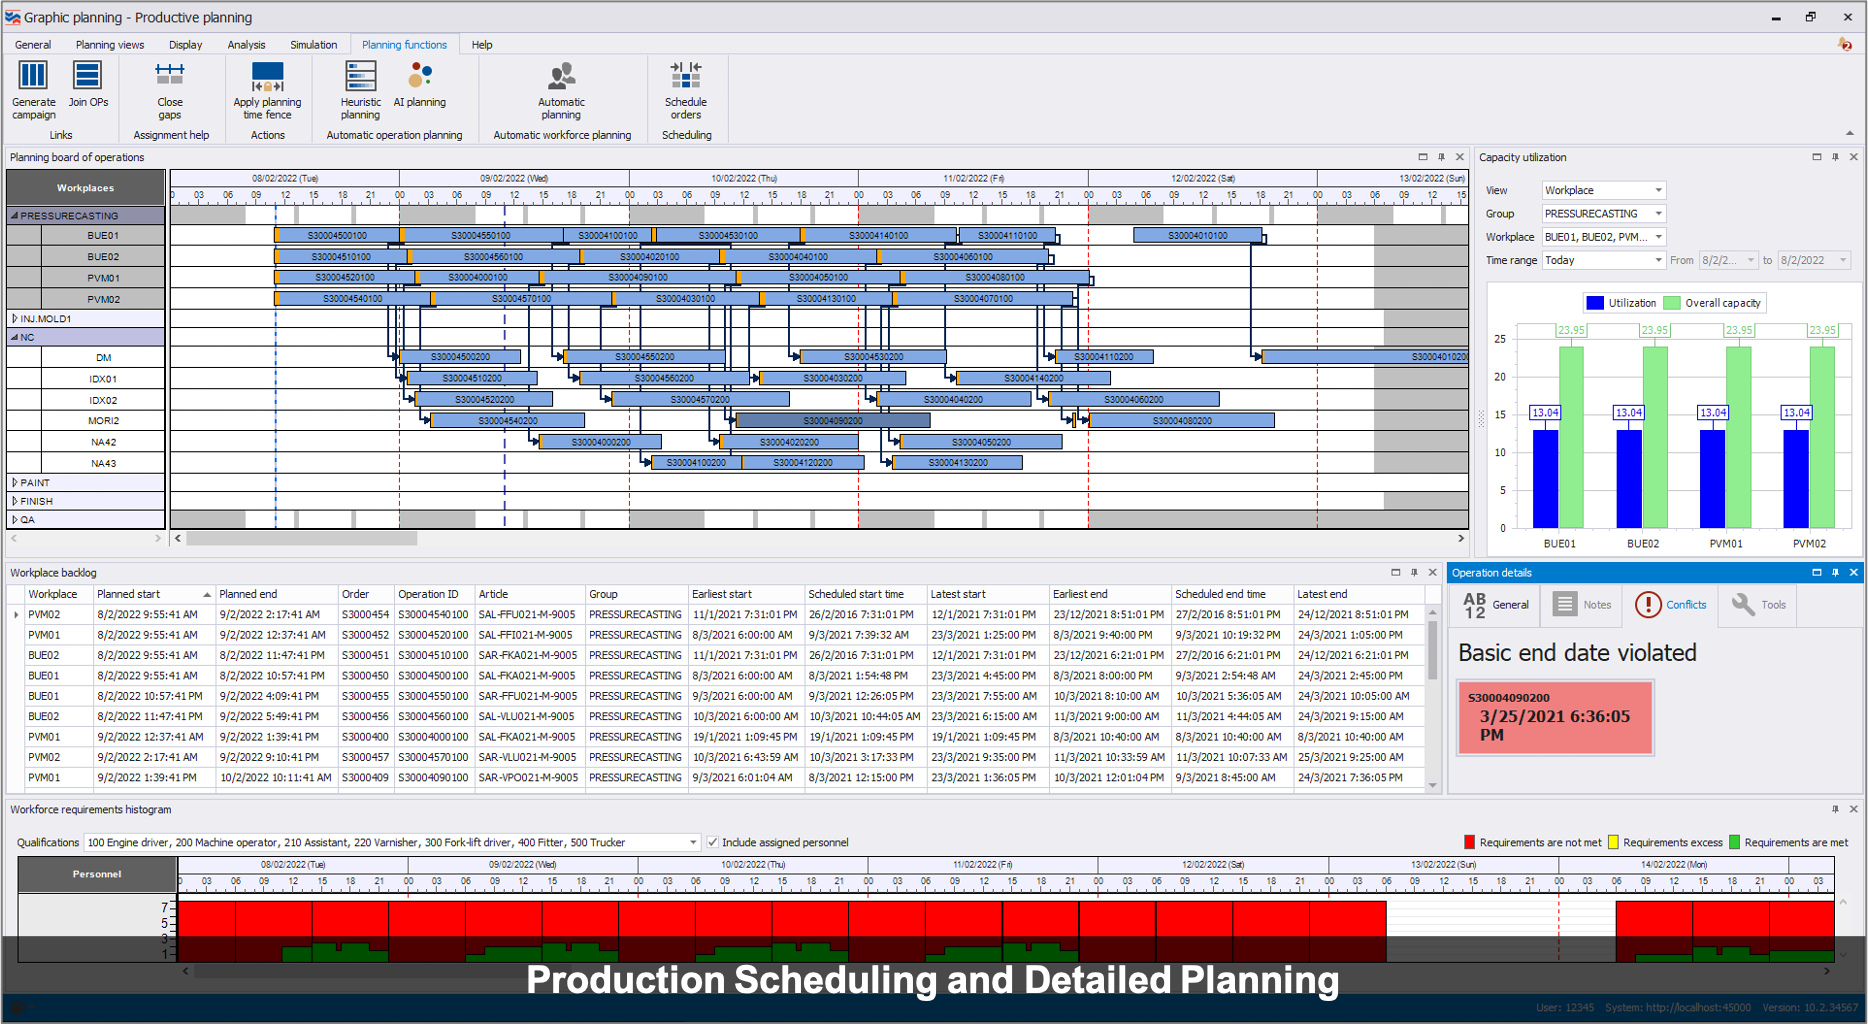
Task: Start Heuristic planning
Action: [x=360, y=77]
